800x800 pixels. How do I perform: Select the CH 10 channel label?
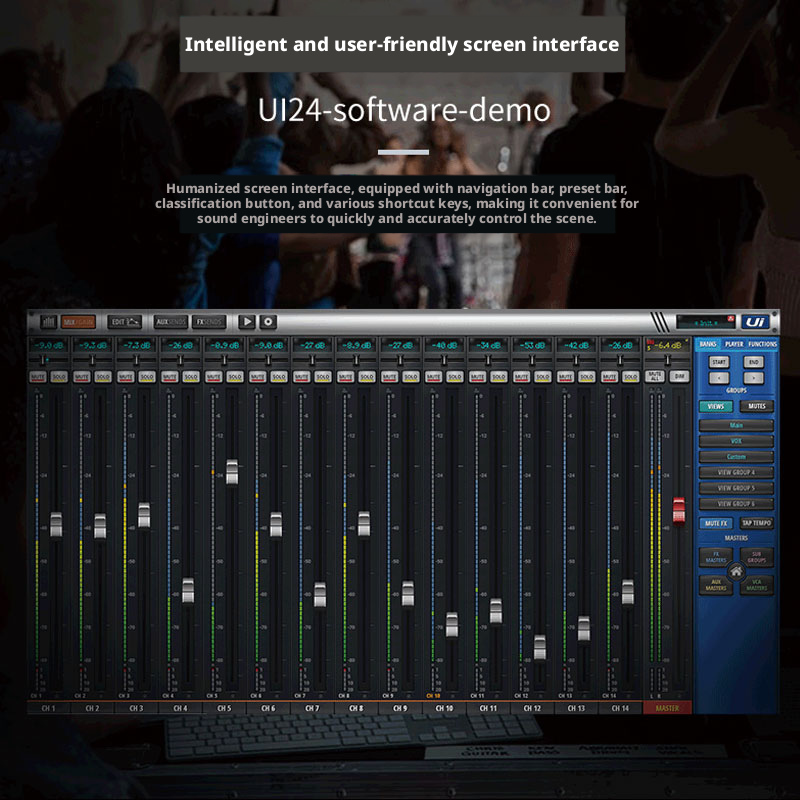point(444,708)
